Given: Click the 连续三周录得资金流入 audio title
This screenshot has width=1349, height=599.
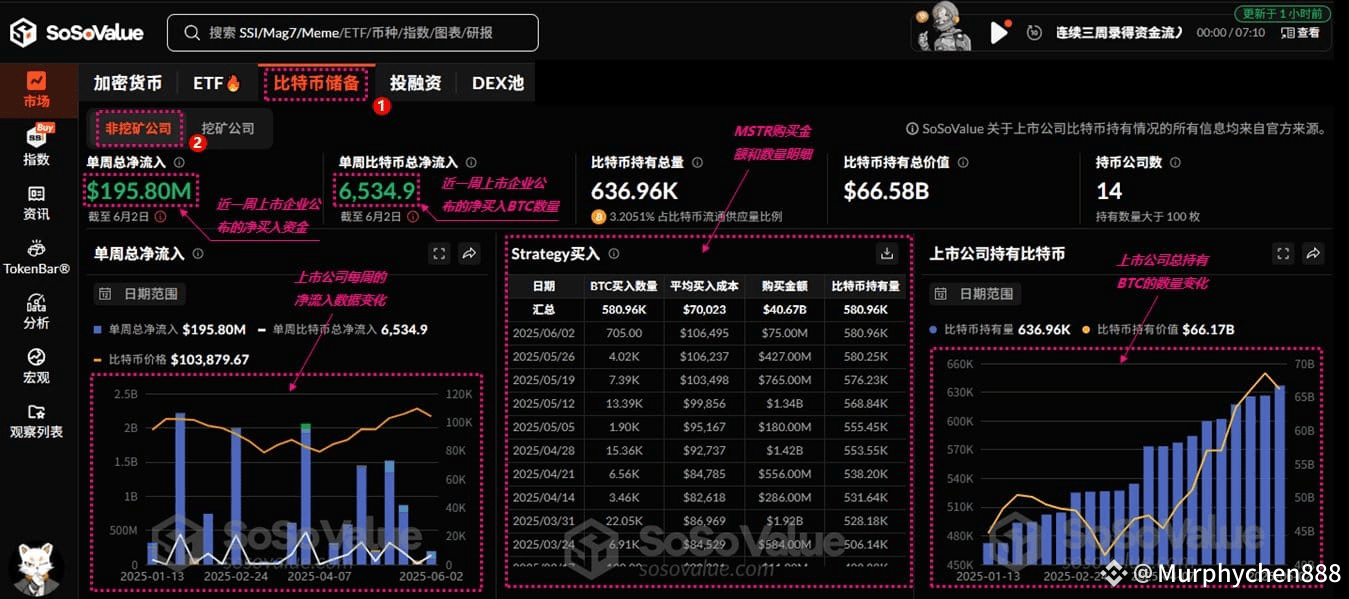Looking at the screenshot, I should (1119, 33).
